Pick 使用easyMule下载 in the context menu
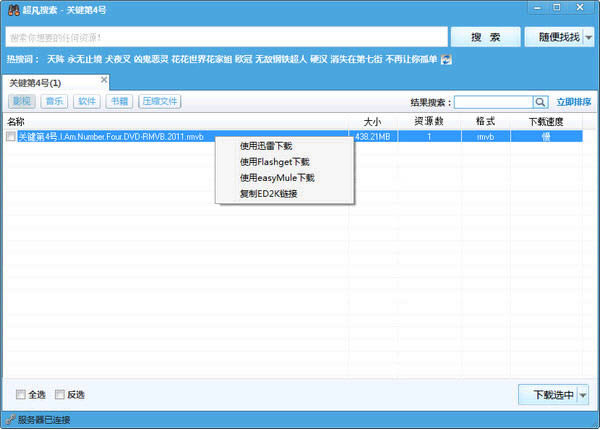Image resolution: width=600 pixels, height=430 pixels. 277,177
